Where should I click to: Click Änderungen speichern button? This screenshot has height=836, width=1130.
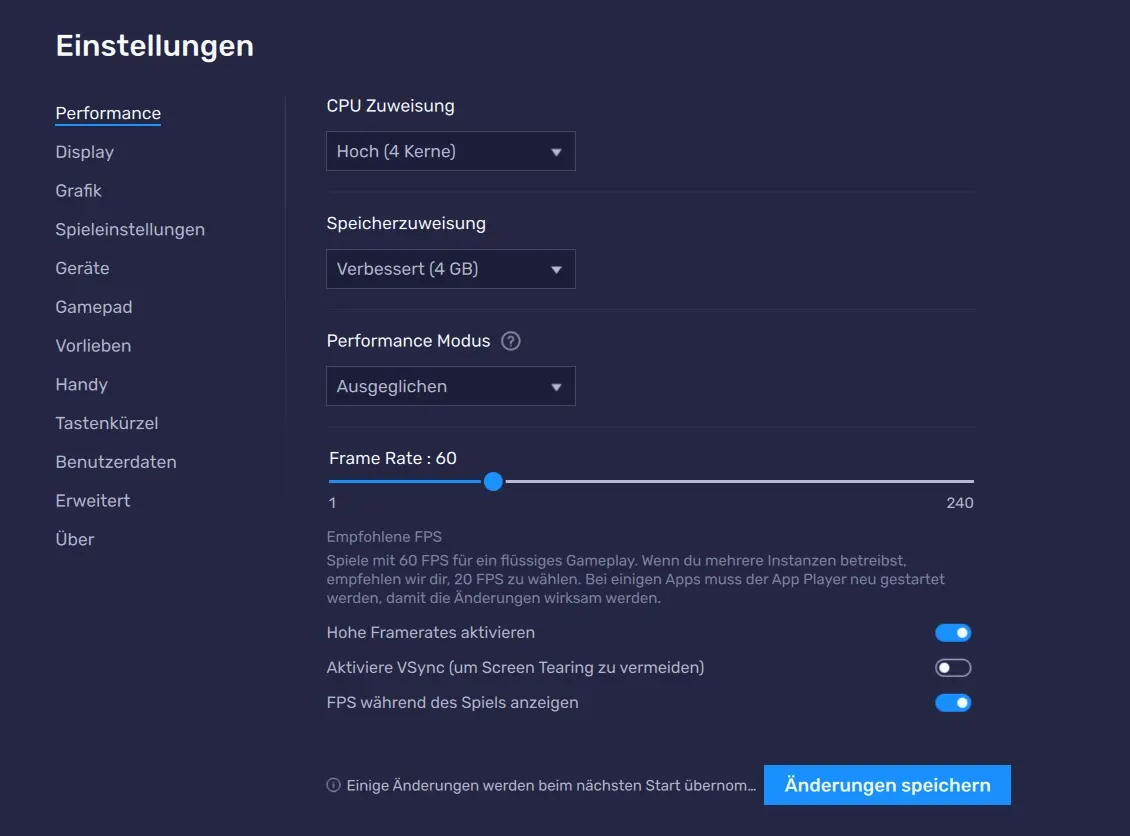pyautogui.click(x=886, y=785)
